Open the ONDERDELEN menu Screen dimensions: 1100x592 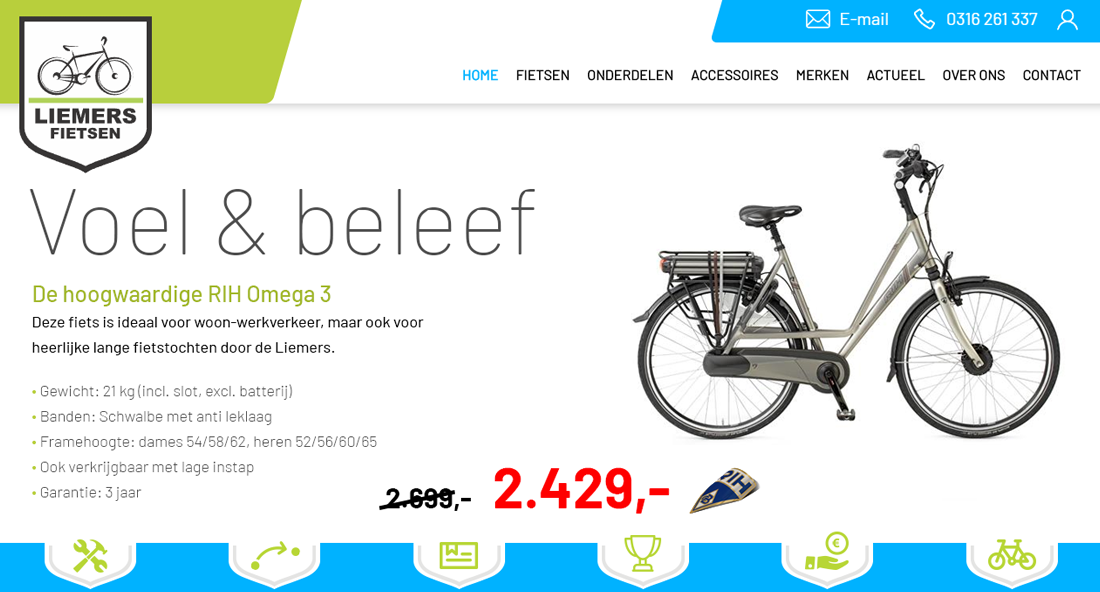tap(630, 75)
